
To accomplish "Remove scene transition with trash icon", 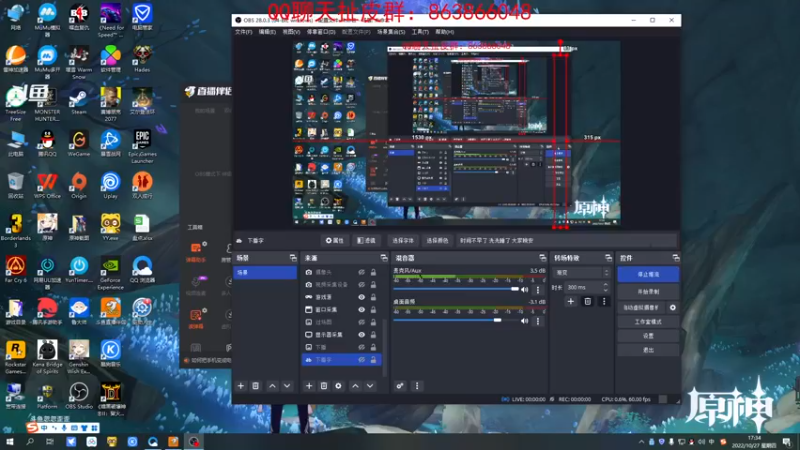I will click(587, 302).
